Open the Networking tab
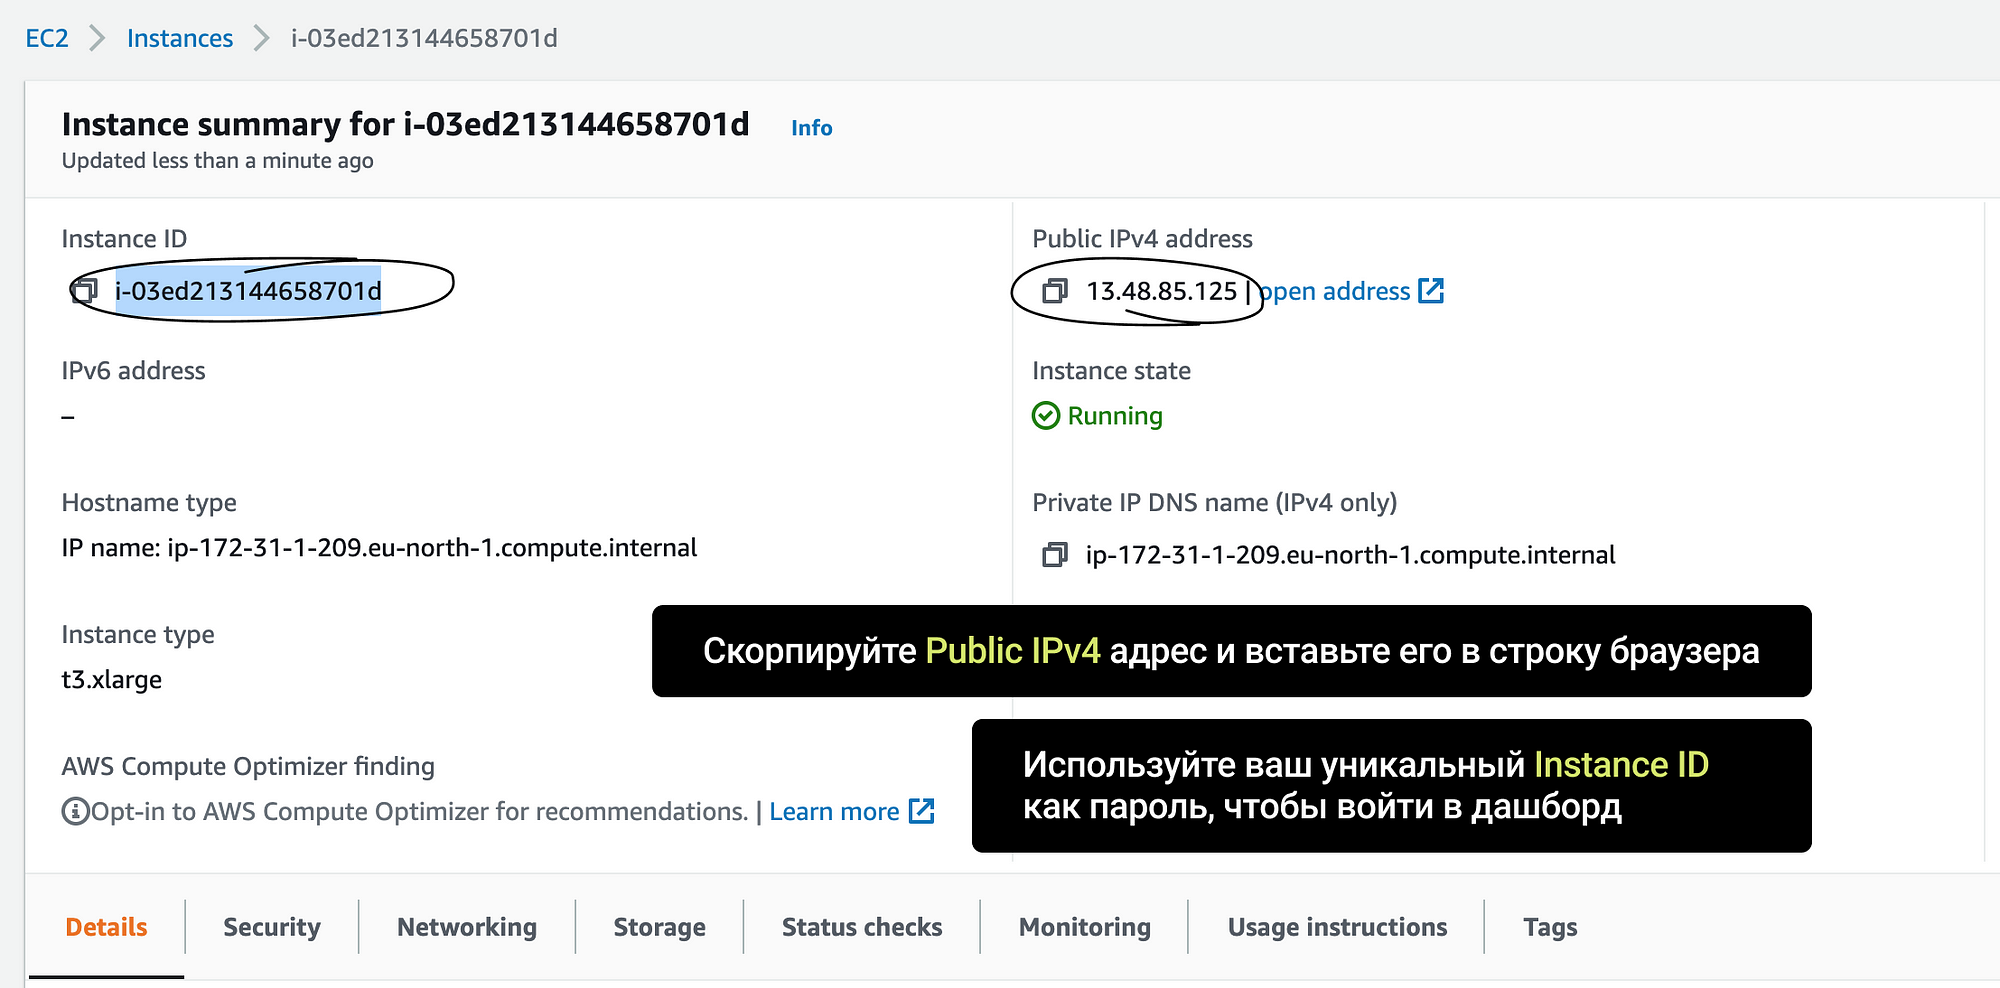Screen dimensions: 2000x988 pos(467,927)
